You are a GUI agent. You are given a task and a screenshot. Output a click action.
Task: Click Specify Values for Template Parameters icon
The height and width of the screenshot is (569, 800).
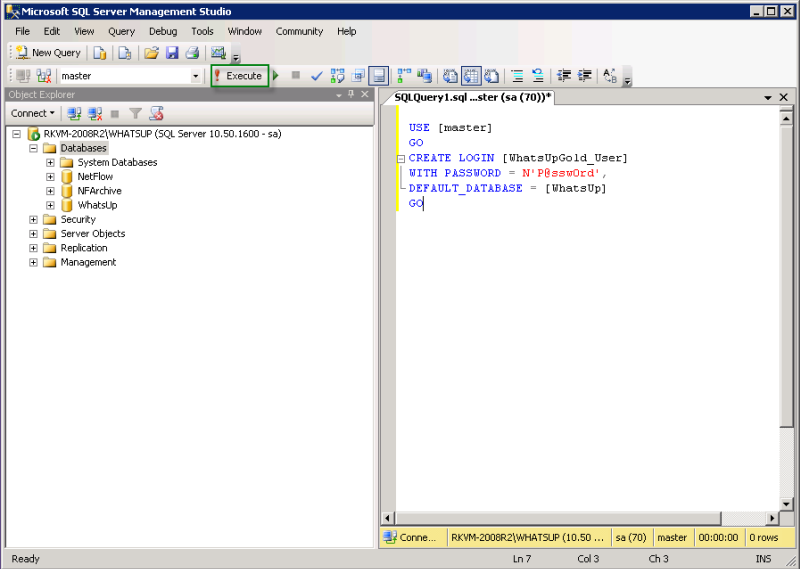(610, 76)
